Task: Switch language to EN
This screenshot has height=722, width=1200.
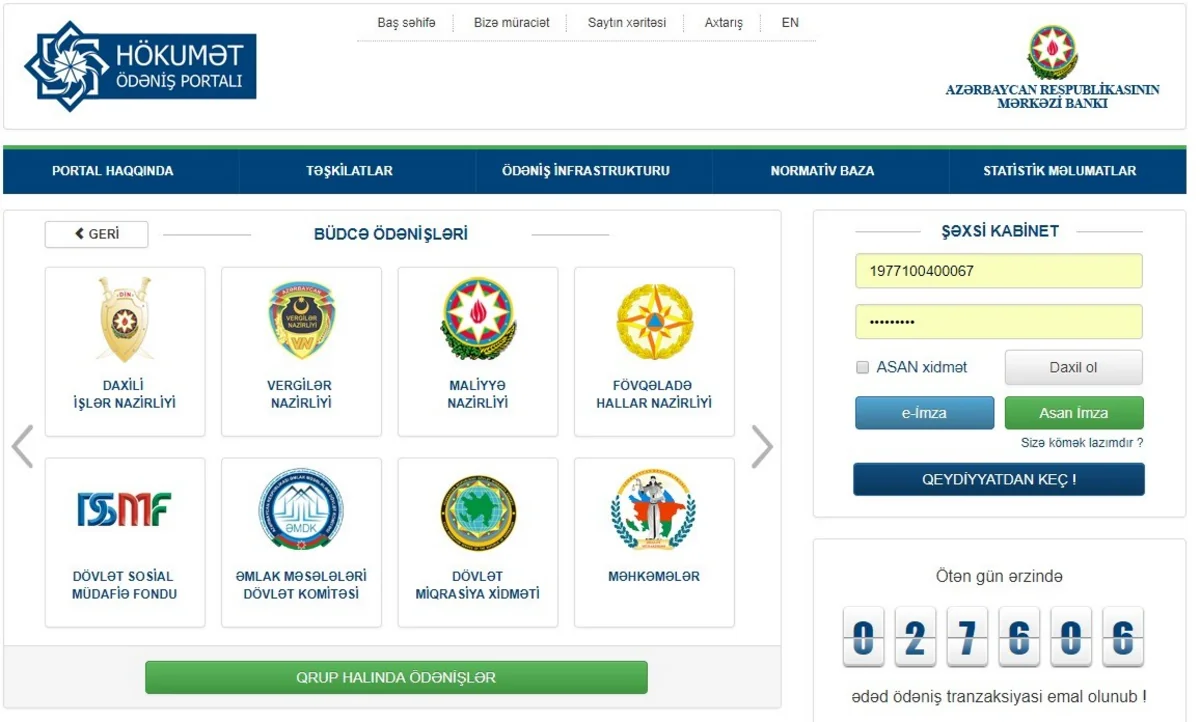Action: pos(790,22)
